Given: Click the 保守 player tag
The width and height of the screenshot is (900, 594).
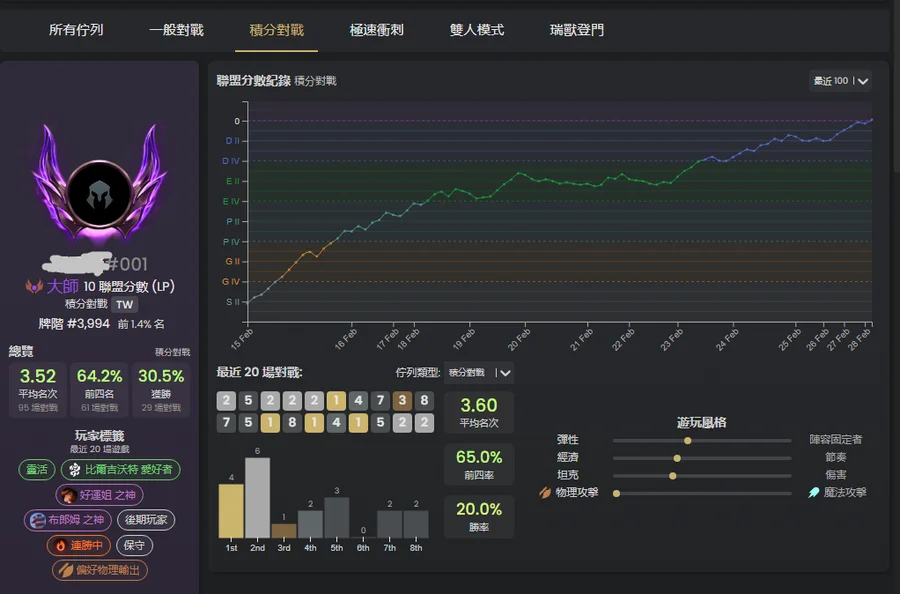Looking at the screenshot, I should [x=136, y=546].
